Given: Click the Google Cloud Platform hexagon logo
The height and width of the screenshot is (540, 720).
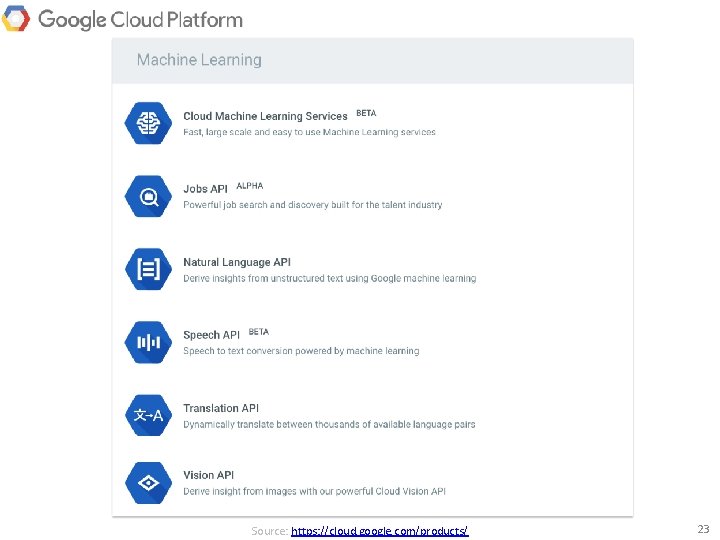Looking at the screenshot, I should pyautogui.click(x=16, y=19).
